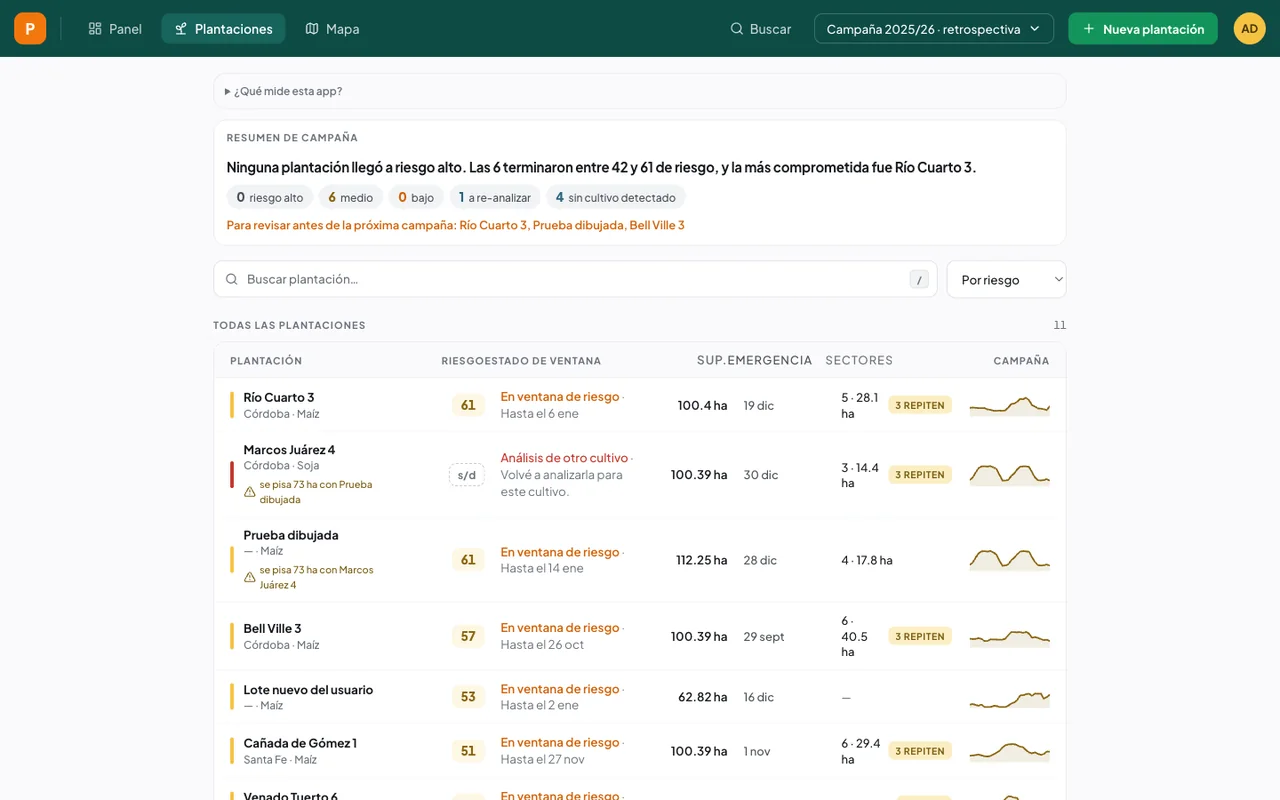Click the 3 REPITEN badge for Río Cuarto 3
Screen dimensions: 1280x800
click(x=920, y=405)
